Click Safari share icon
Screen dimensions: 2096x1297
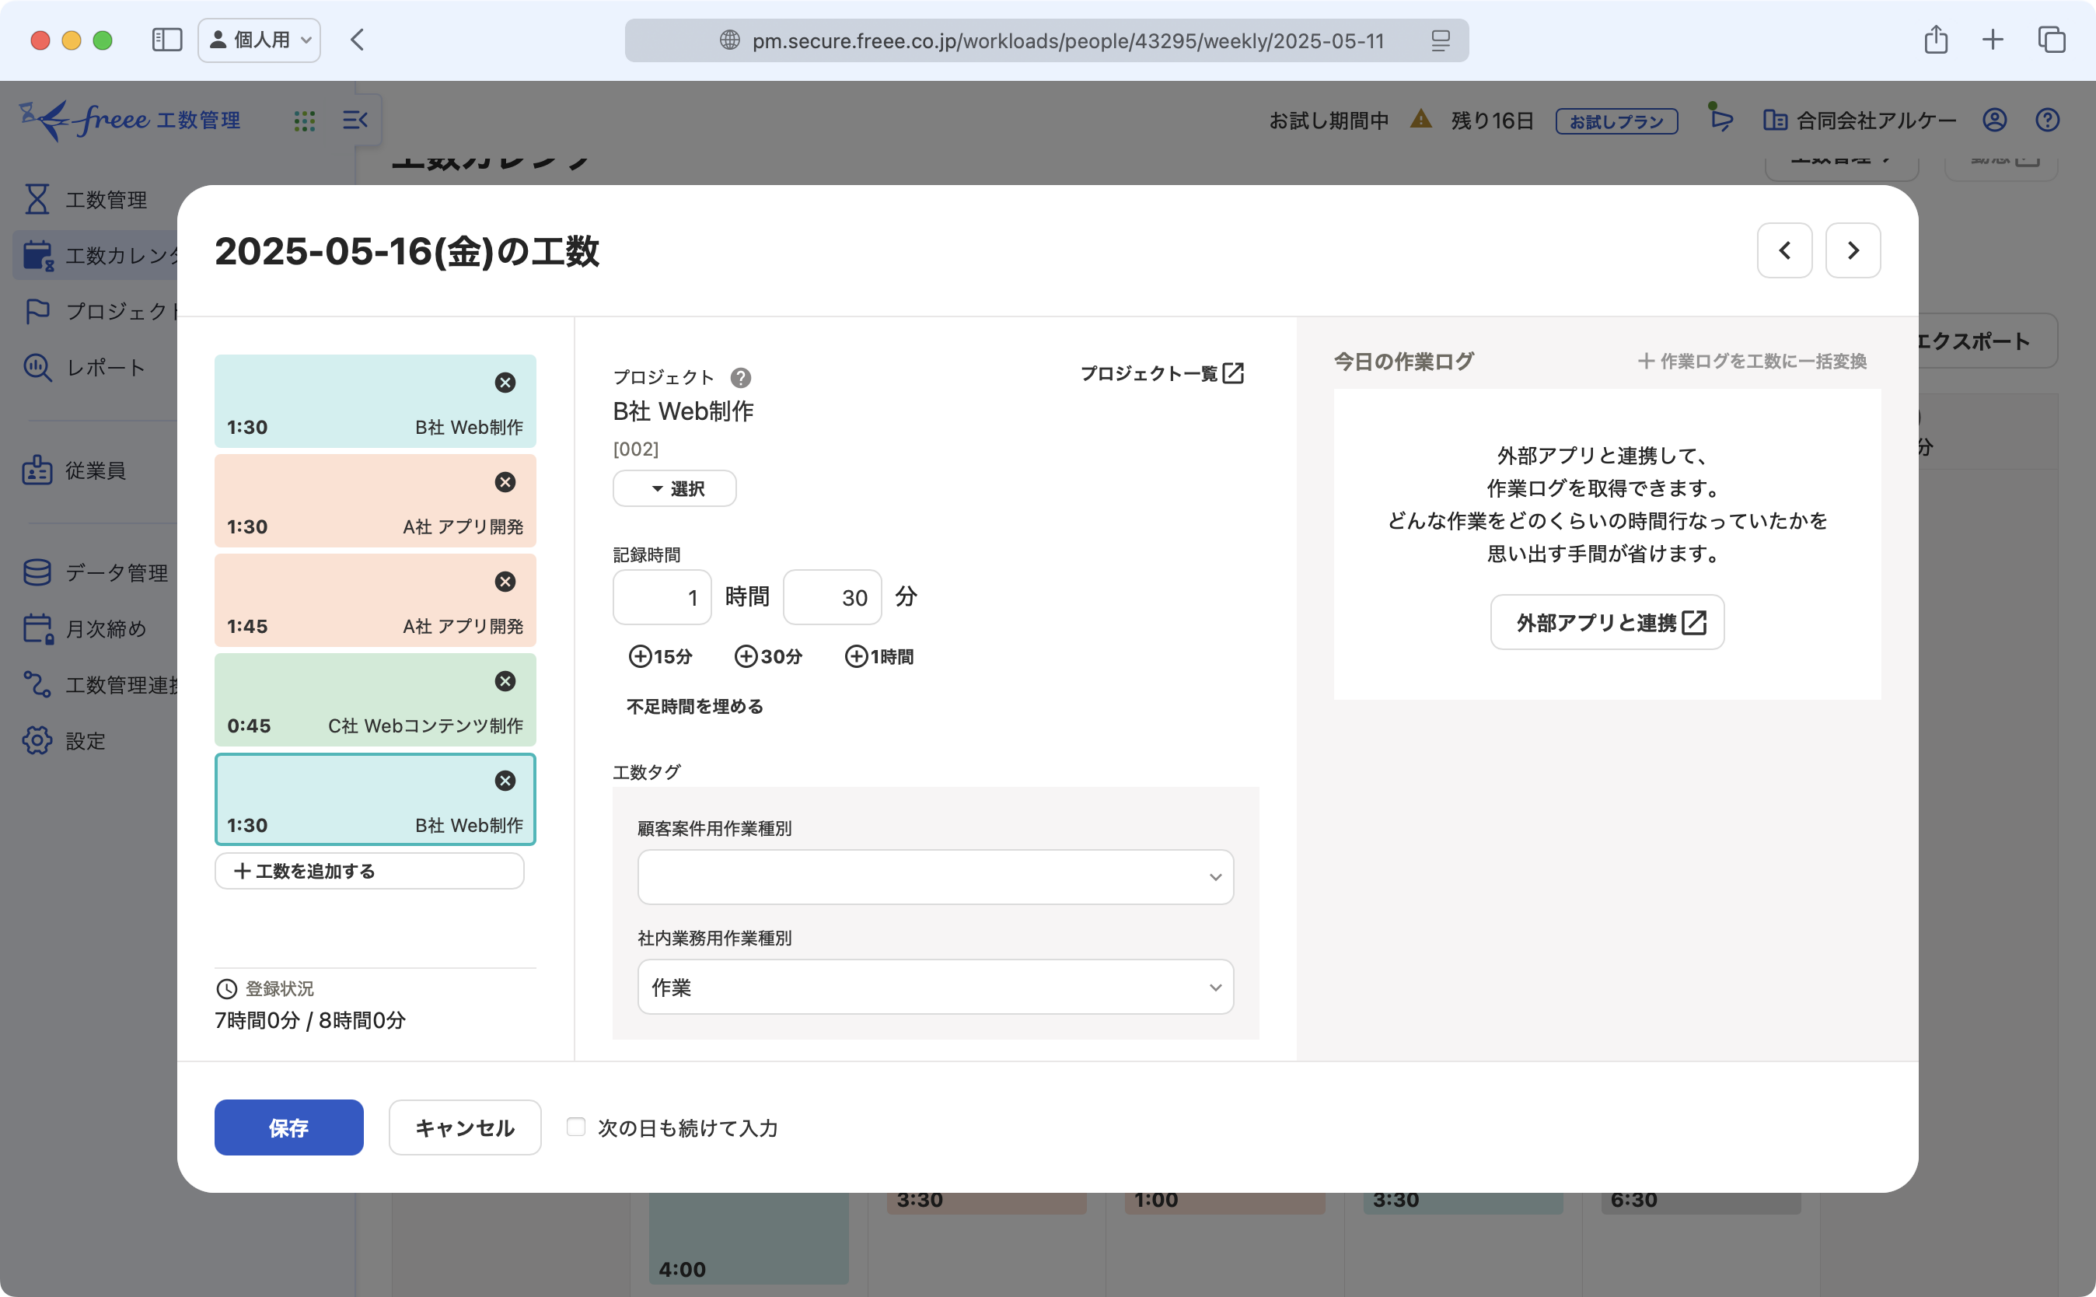click(1936, 39)
